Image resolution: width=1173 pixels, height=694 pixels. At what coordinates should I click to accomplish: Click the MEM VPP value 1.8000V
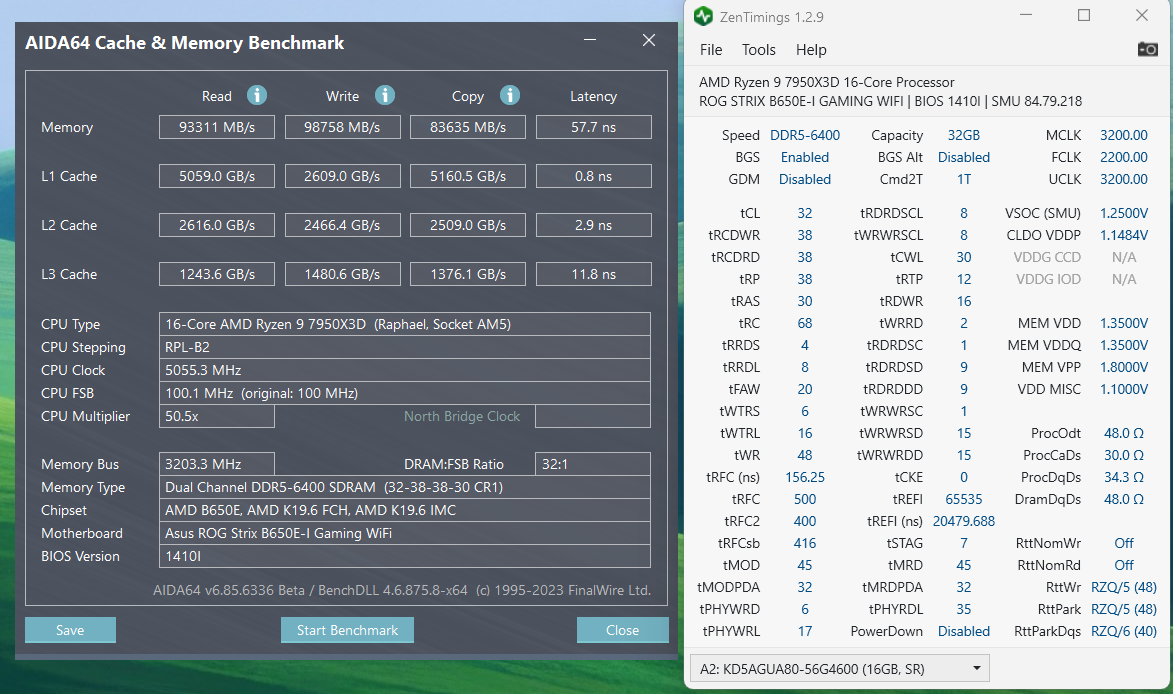coord(1124,367)
